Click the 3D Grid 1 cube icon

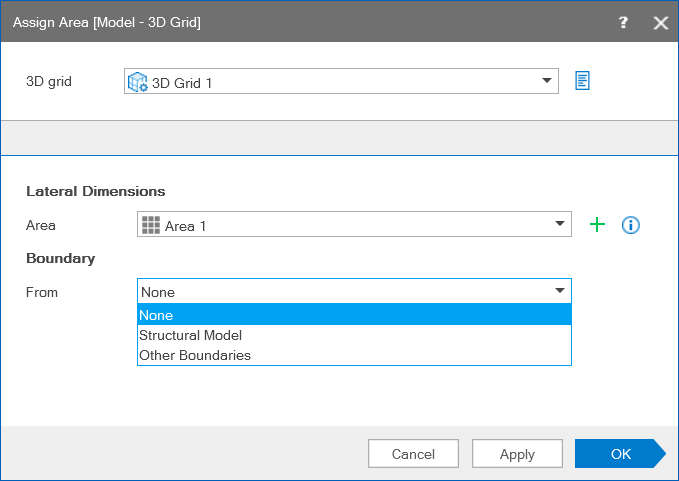(x=138, y=82)
